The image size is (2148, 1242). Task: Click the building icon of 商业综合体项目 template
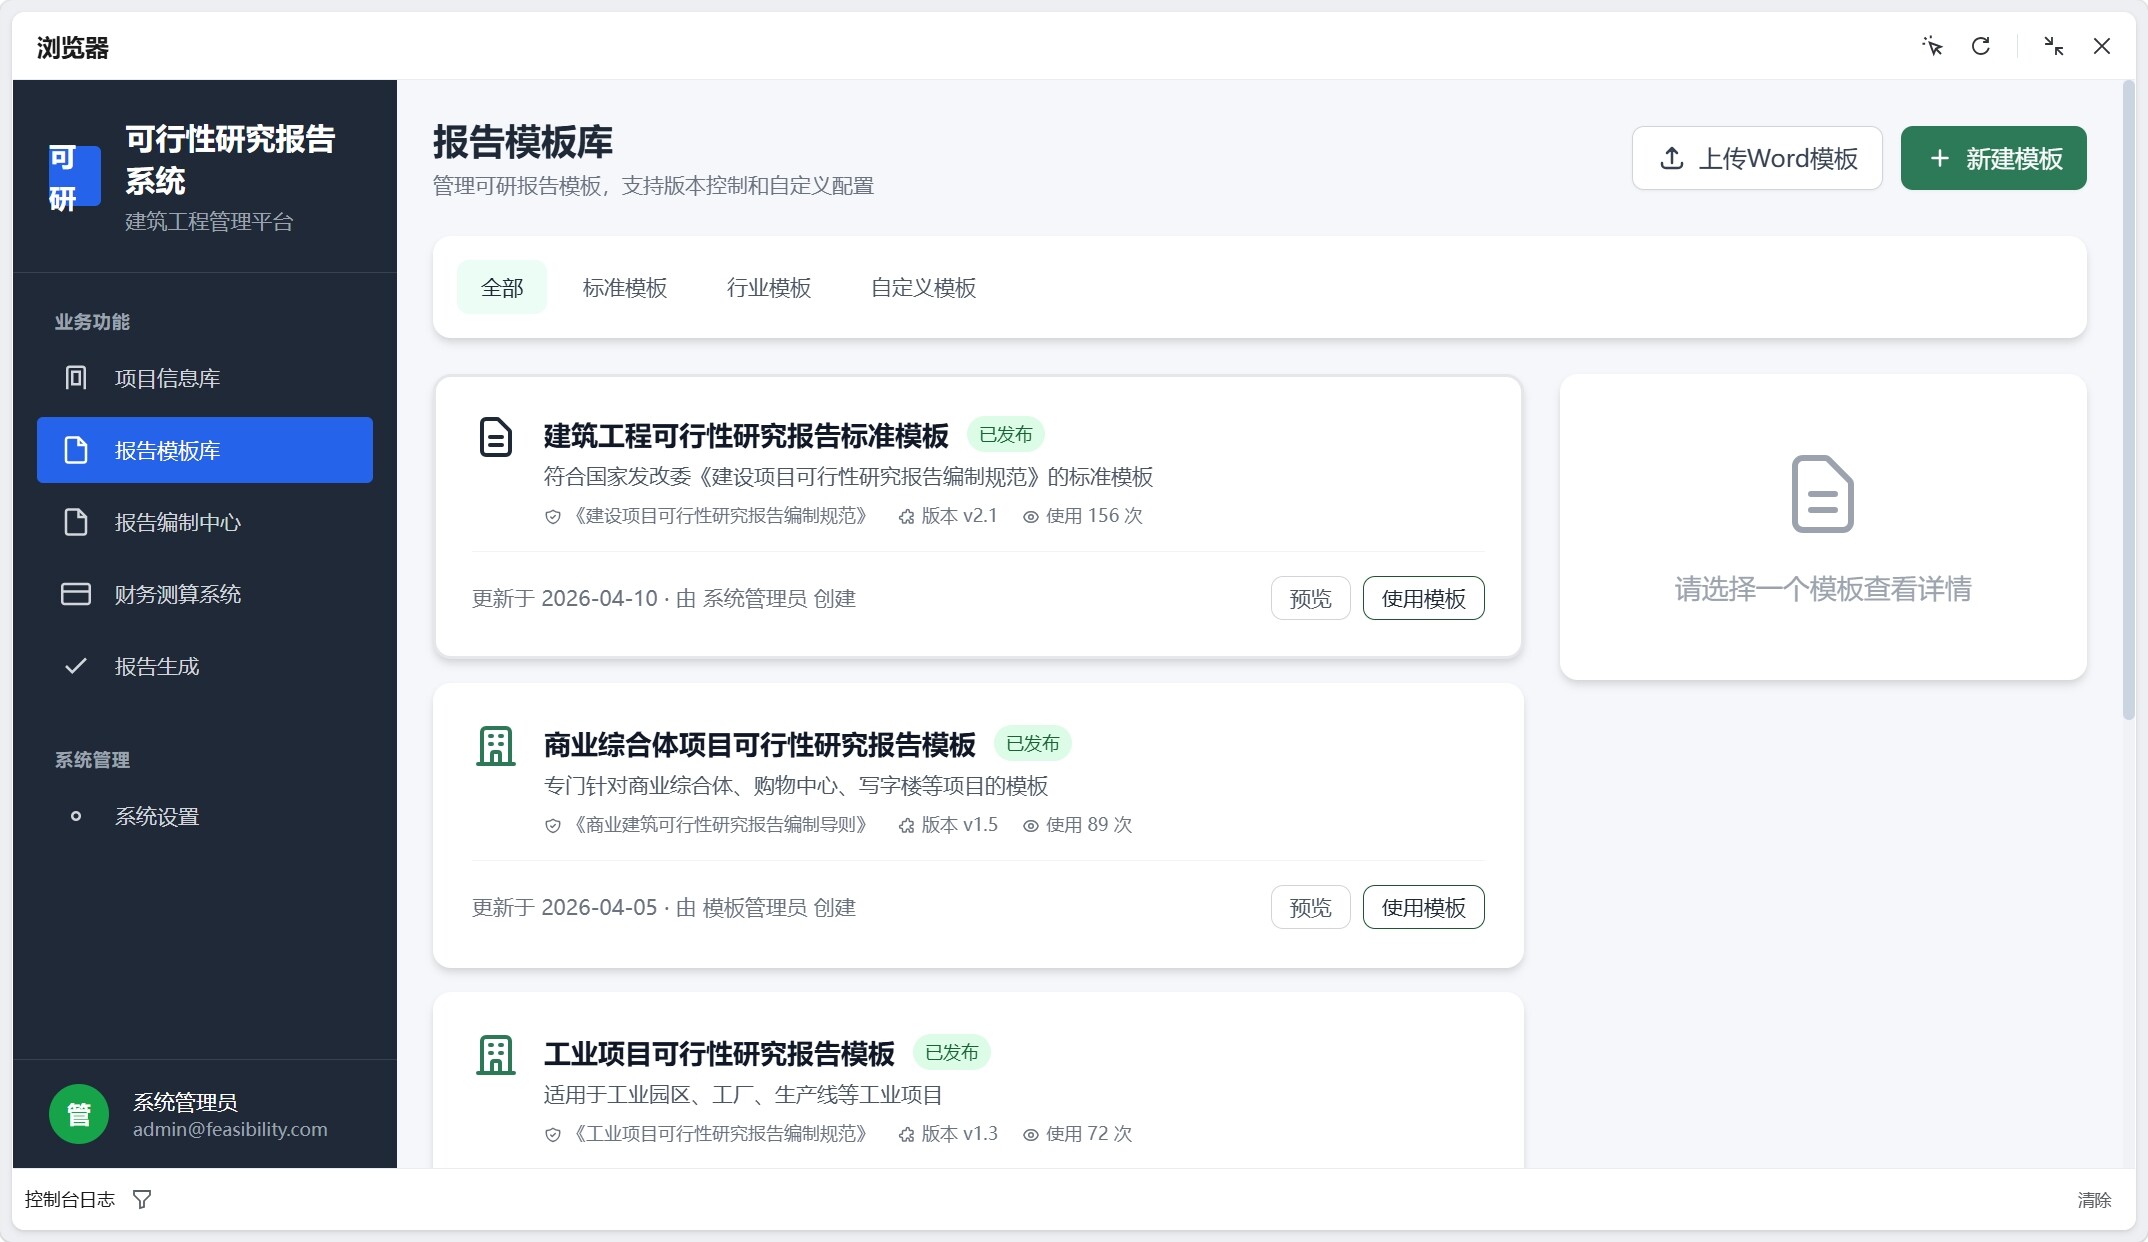click(x=496, y=746)
